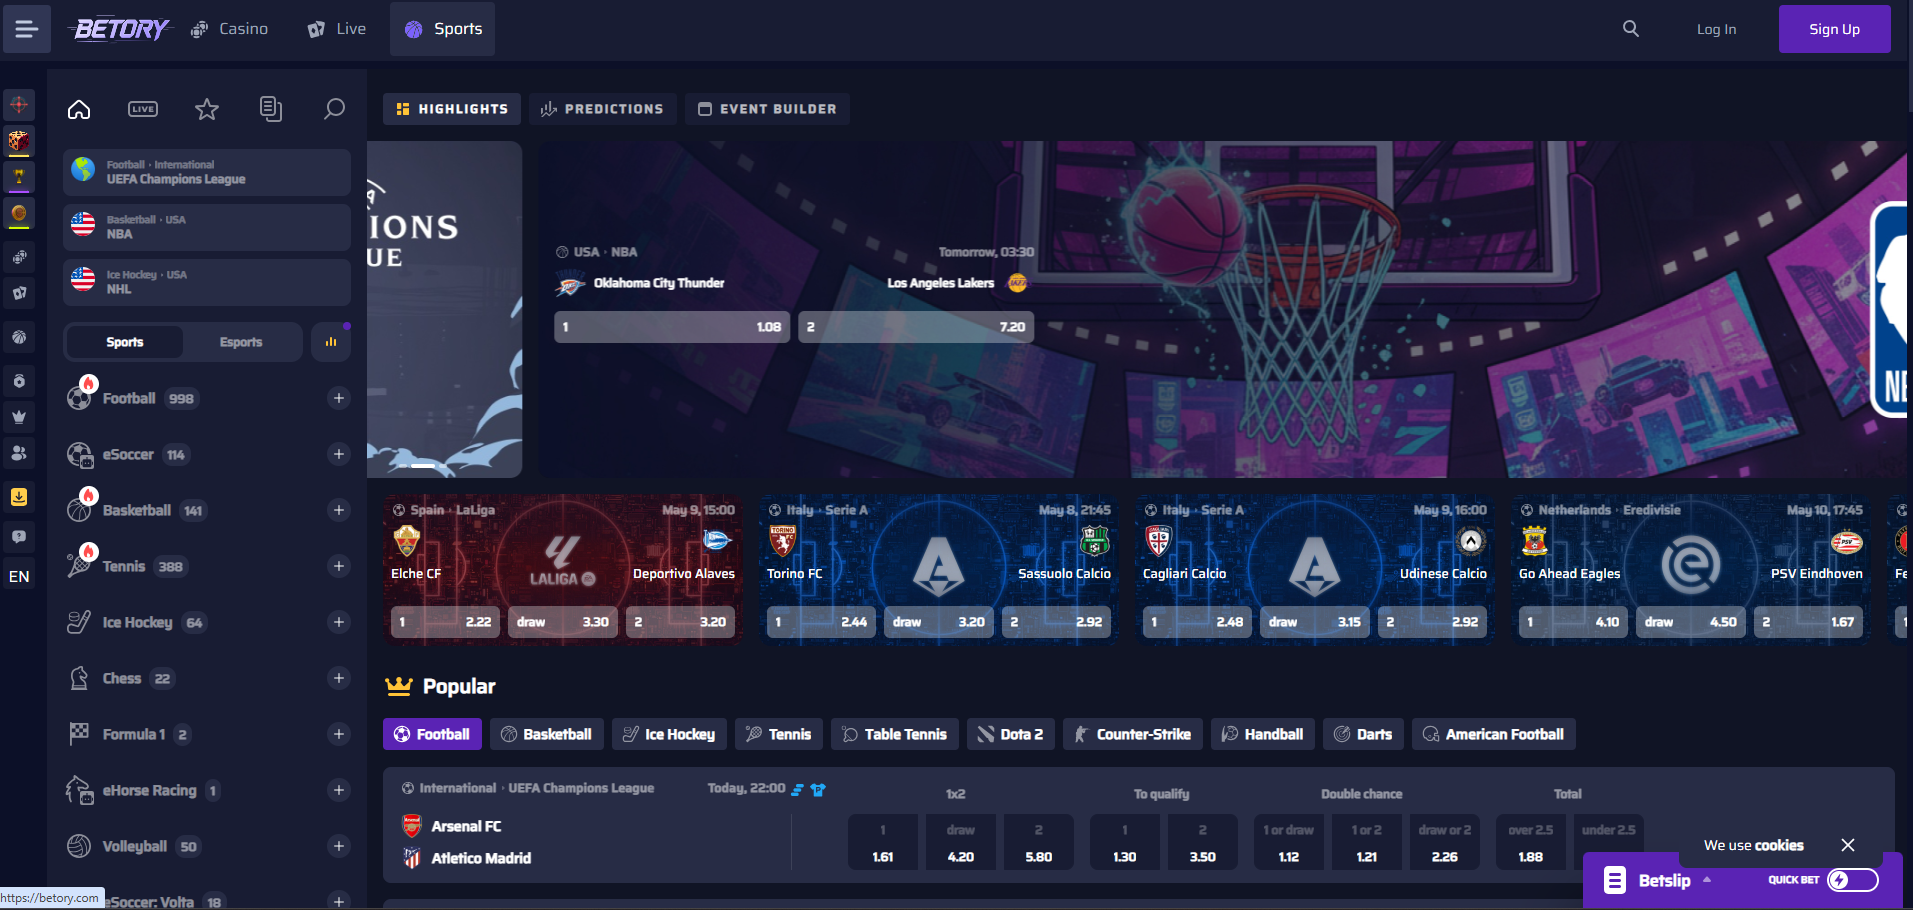Open sidebar search magnifier icon
The height and width of the screenshot is (910, 1913).
coord(335,109)
